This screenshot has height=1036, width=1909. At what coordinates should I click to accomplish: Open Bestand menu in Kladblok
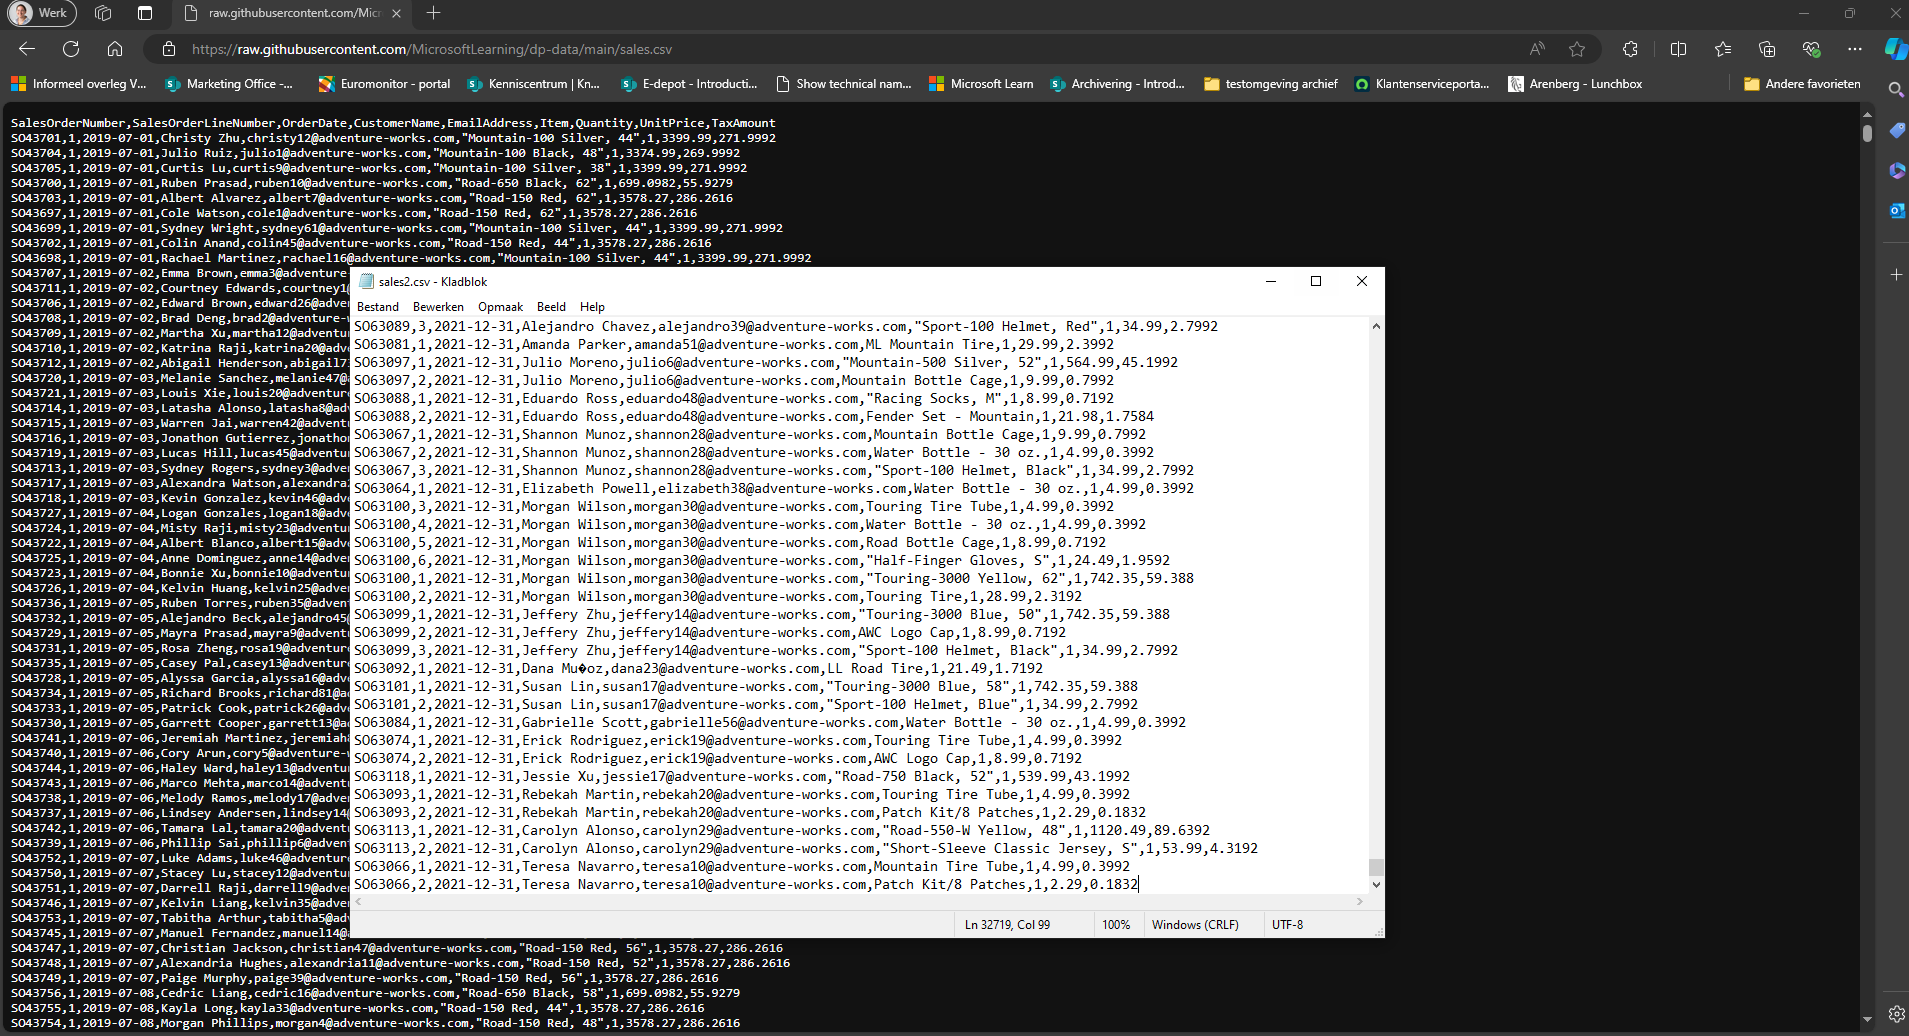pos(378,307)
